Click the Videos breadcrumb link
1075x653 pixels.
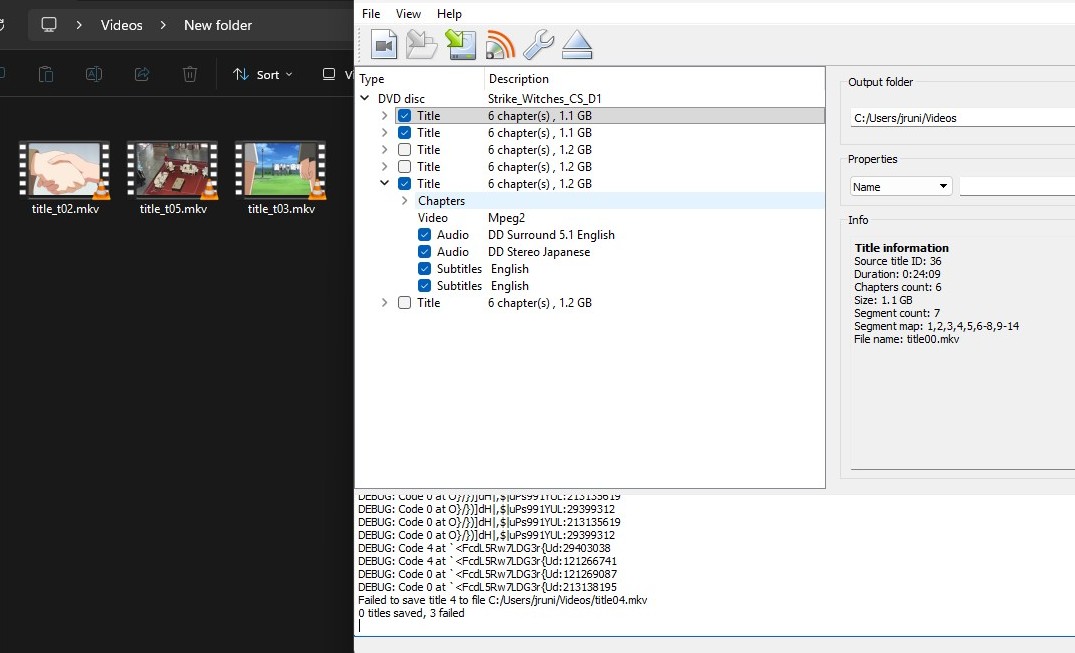[121, 25]
